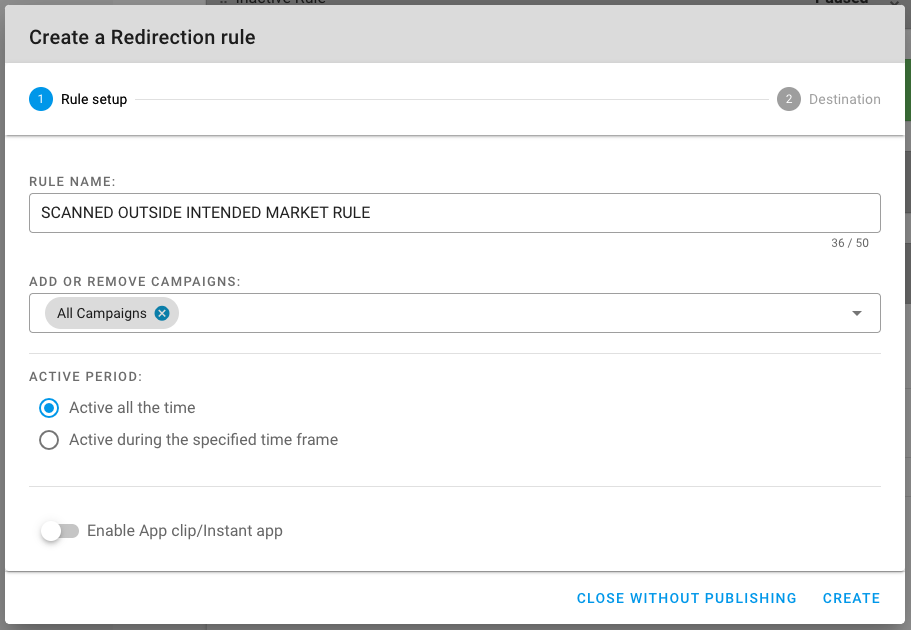Viewport: 911px width, 630px height.
Task: Click the Active Period section label
Action: (x=86, y=377)
